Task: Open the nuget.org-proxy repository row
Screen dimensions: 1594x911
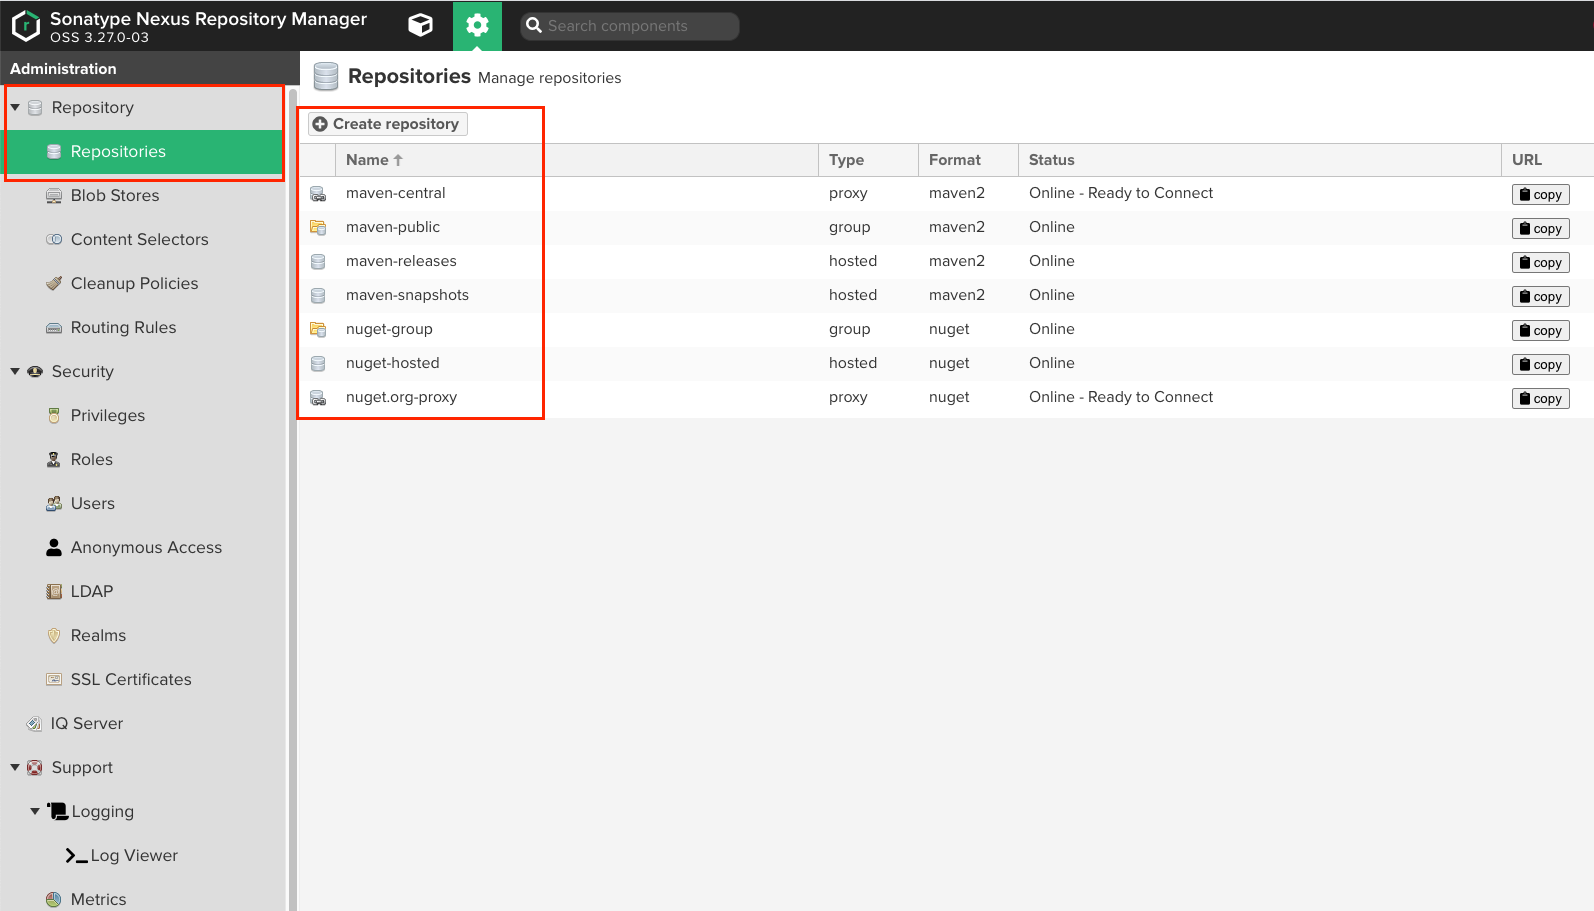Action: 946,398
